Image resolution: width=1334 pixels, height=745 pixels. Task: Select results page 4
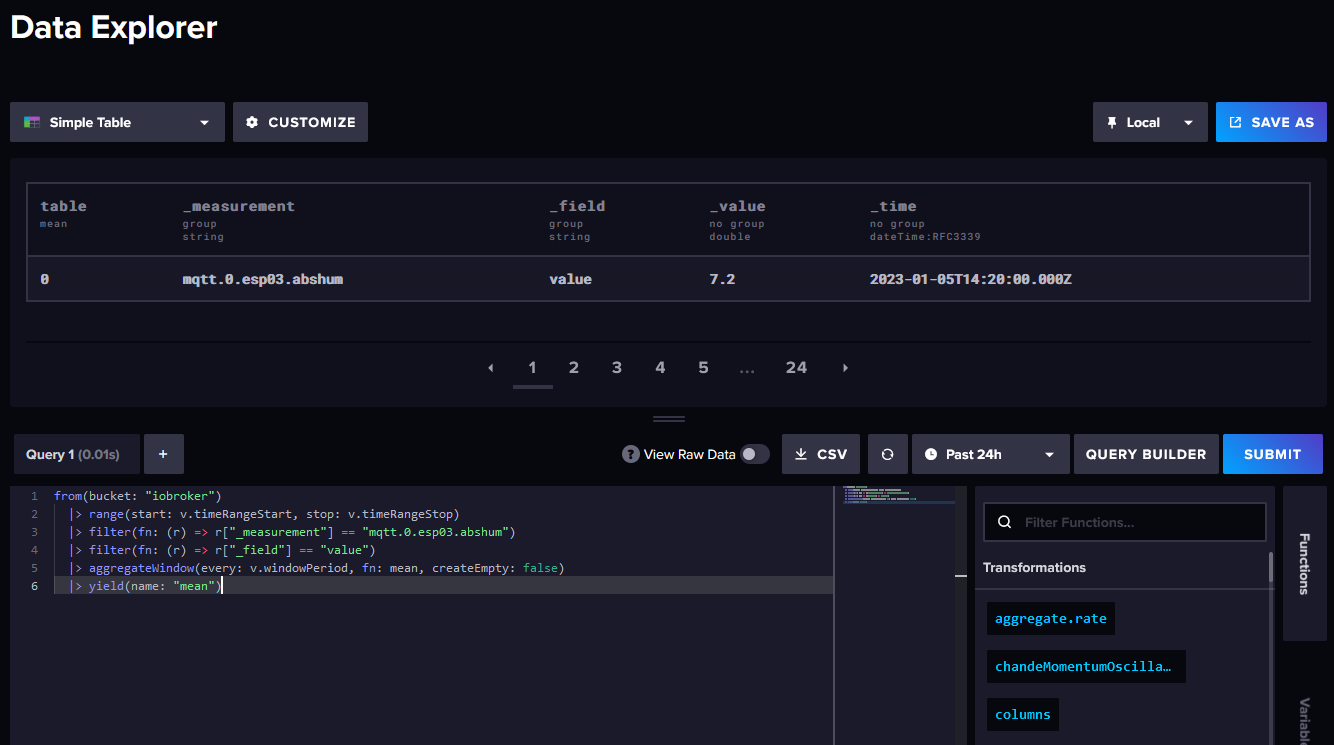(x=660, y=368)
